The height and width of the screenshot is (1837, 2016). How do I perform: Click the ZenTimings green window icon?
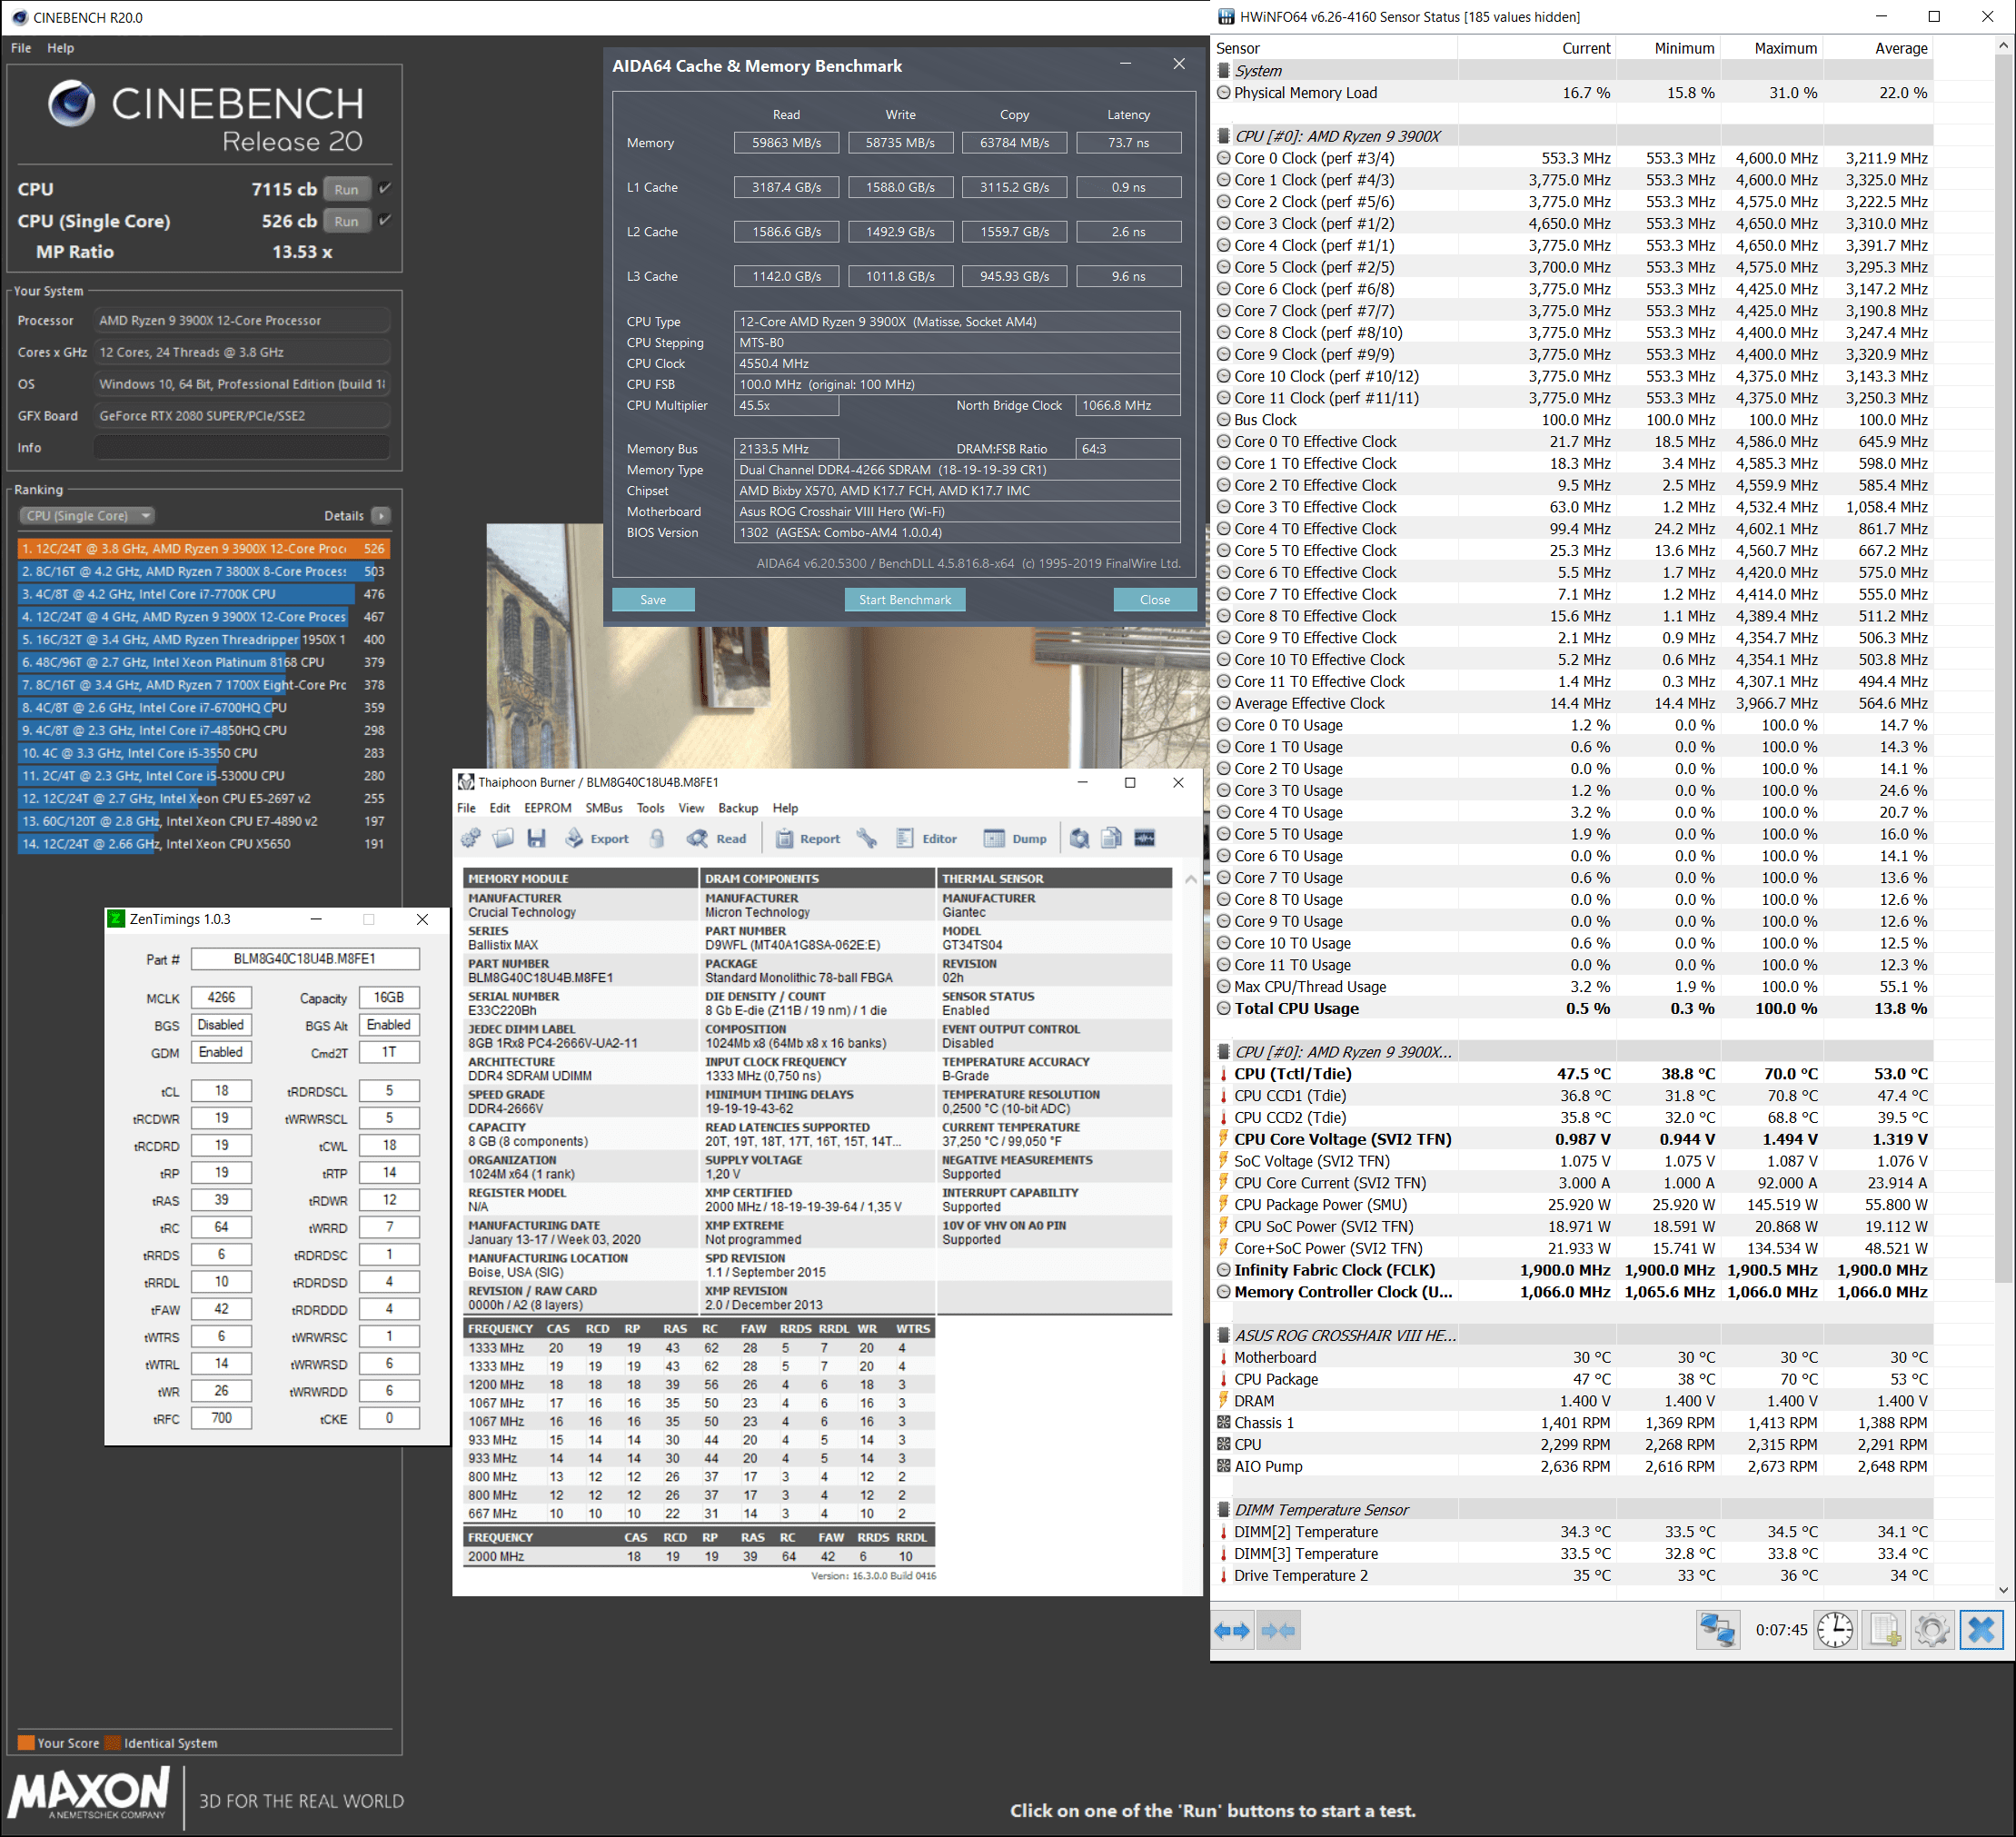pyautogui.click(x=117, y=919)
